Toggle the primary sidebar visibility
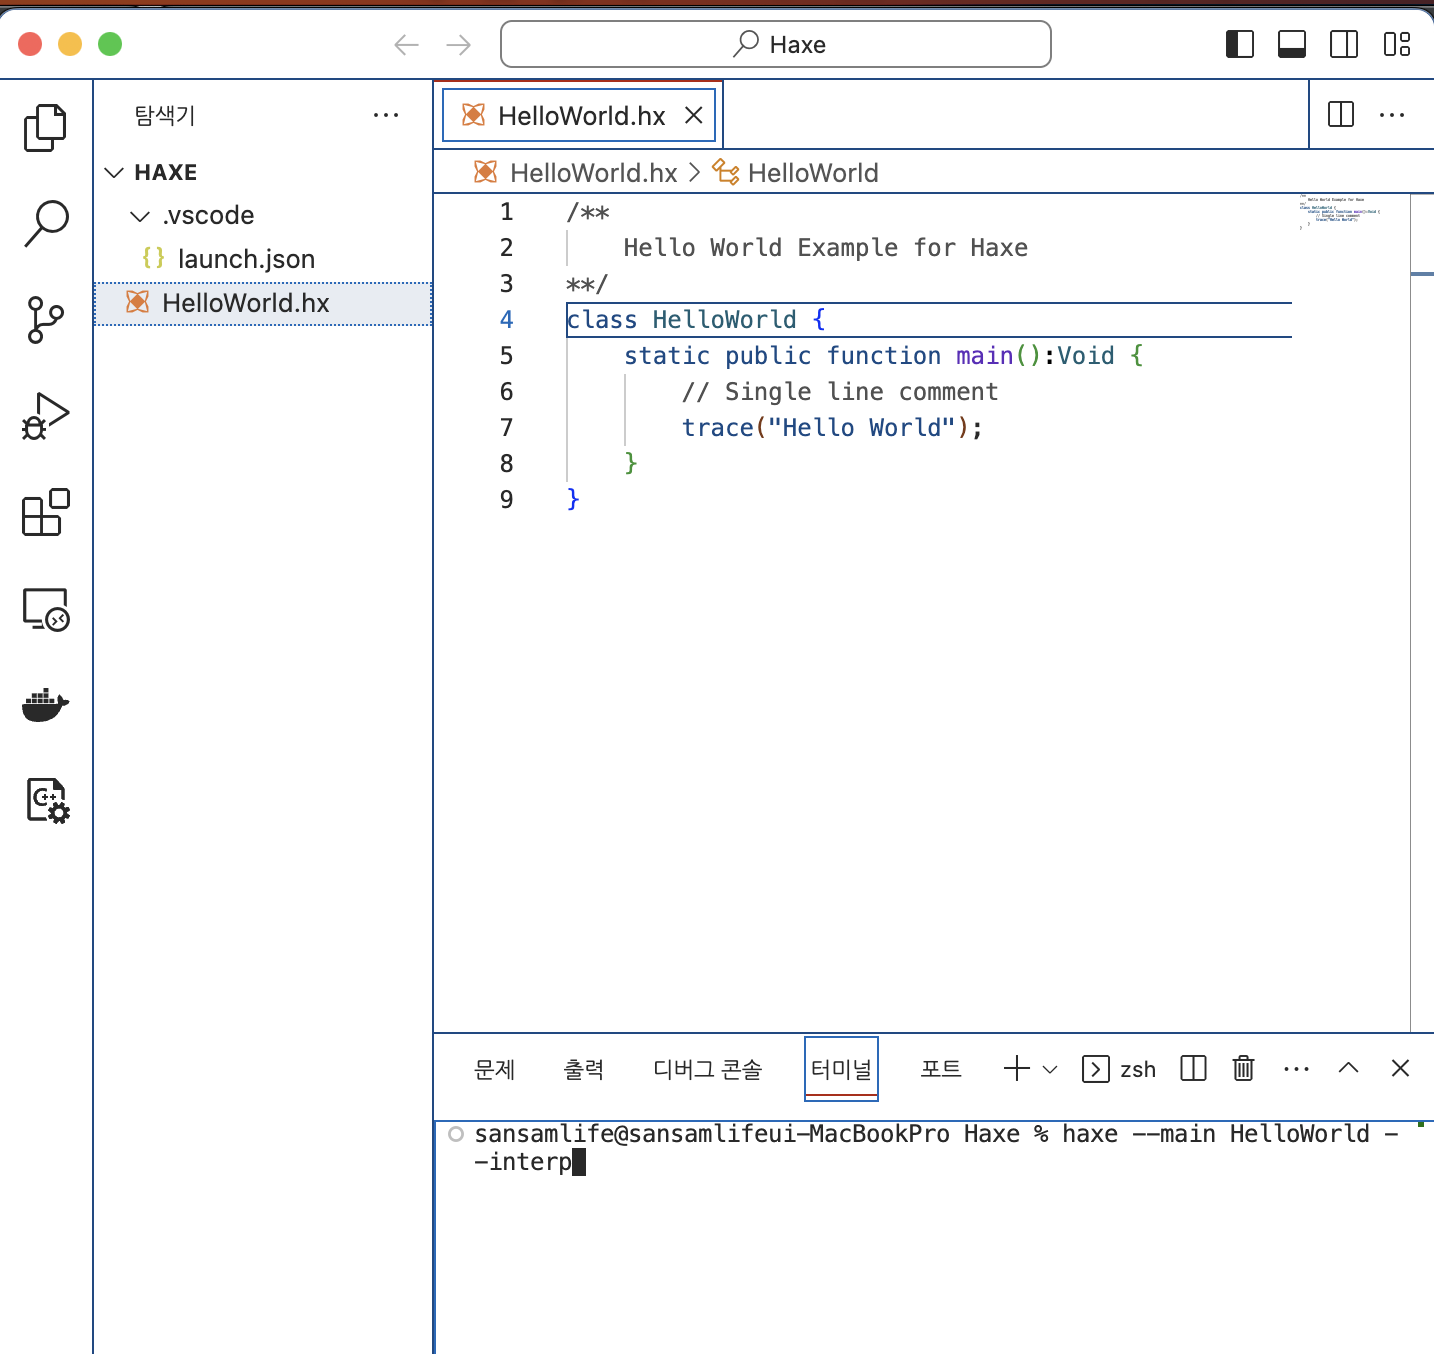The height and width of the screenshot is (1354, 1434). (1240, 44)
